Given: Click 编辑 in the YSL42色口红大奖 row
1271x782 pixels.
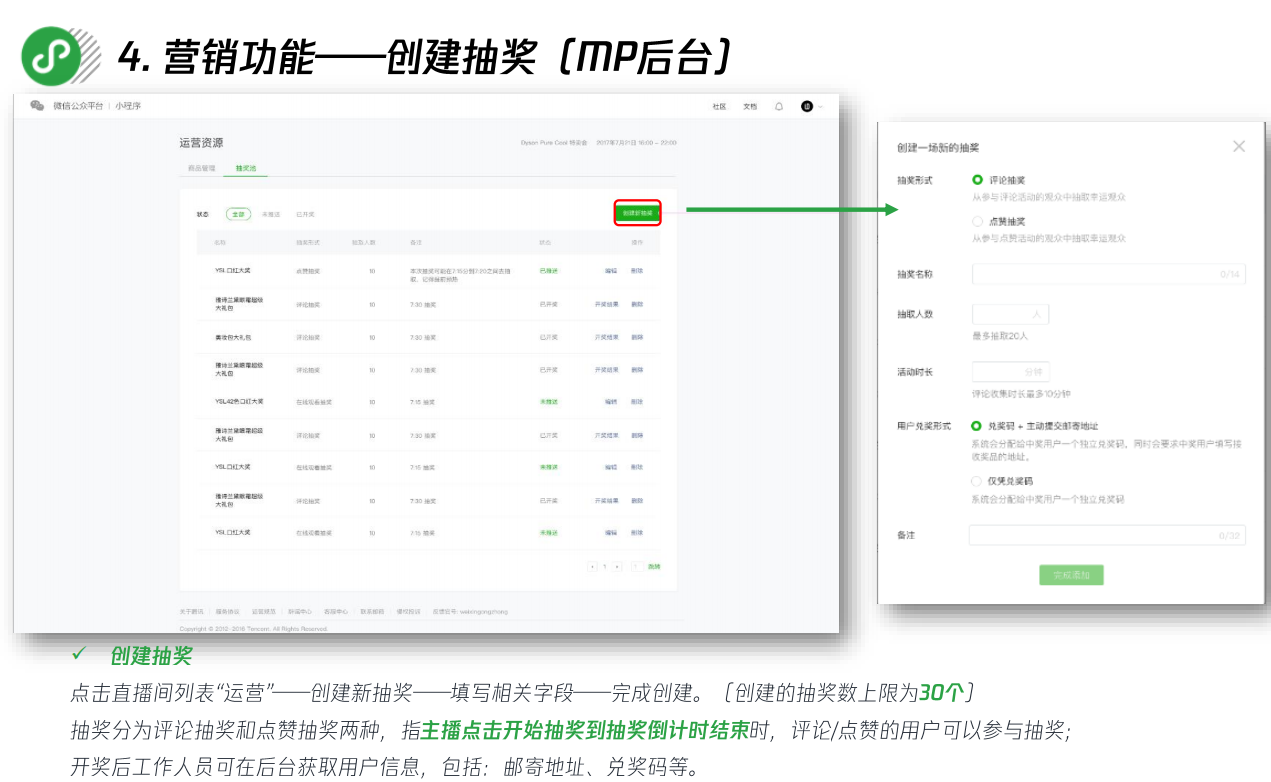Looking at the screenshot, I should coord(611,402).
